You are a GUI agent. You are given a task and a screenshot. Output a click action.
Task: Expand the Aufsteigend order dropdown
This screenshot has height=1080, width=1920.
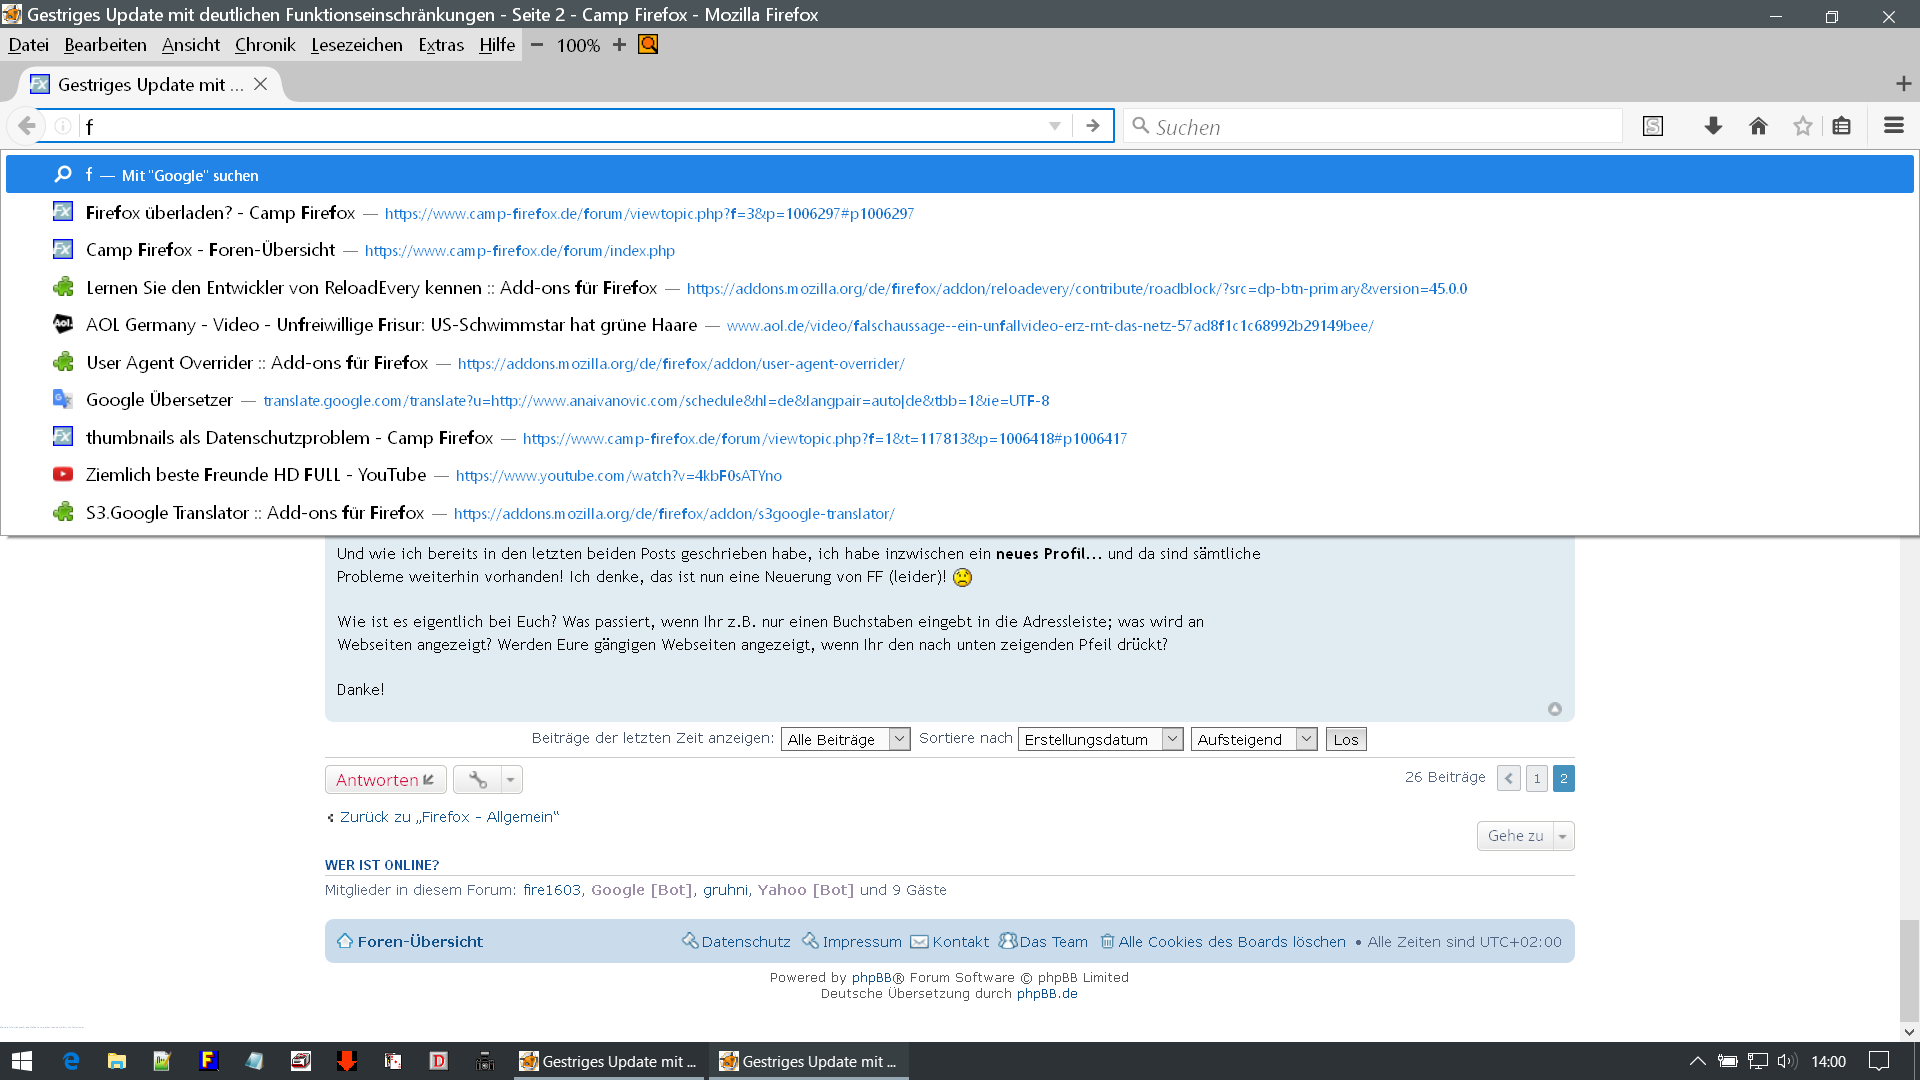1254,739
